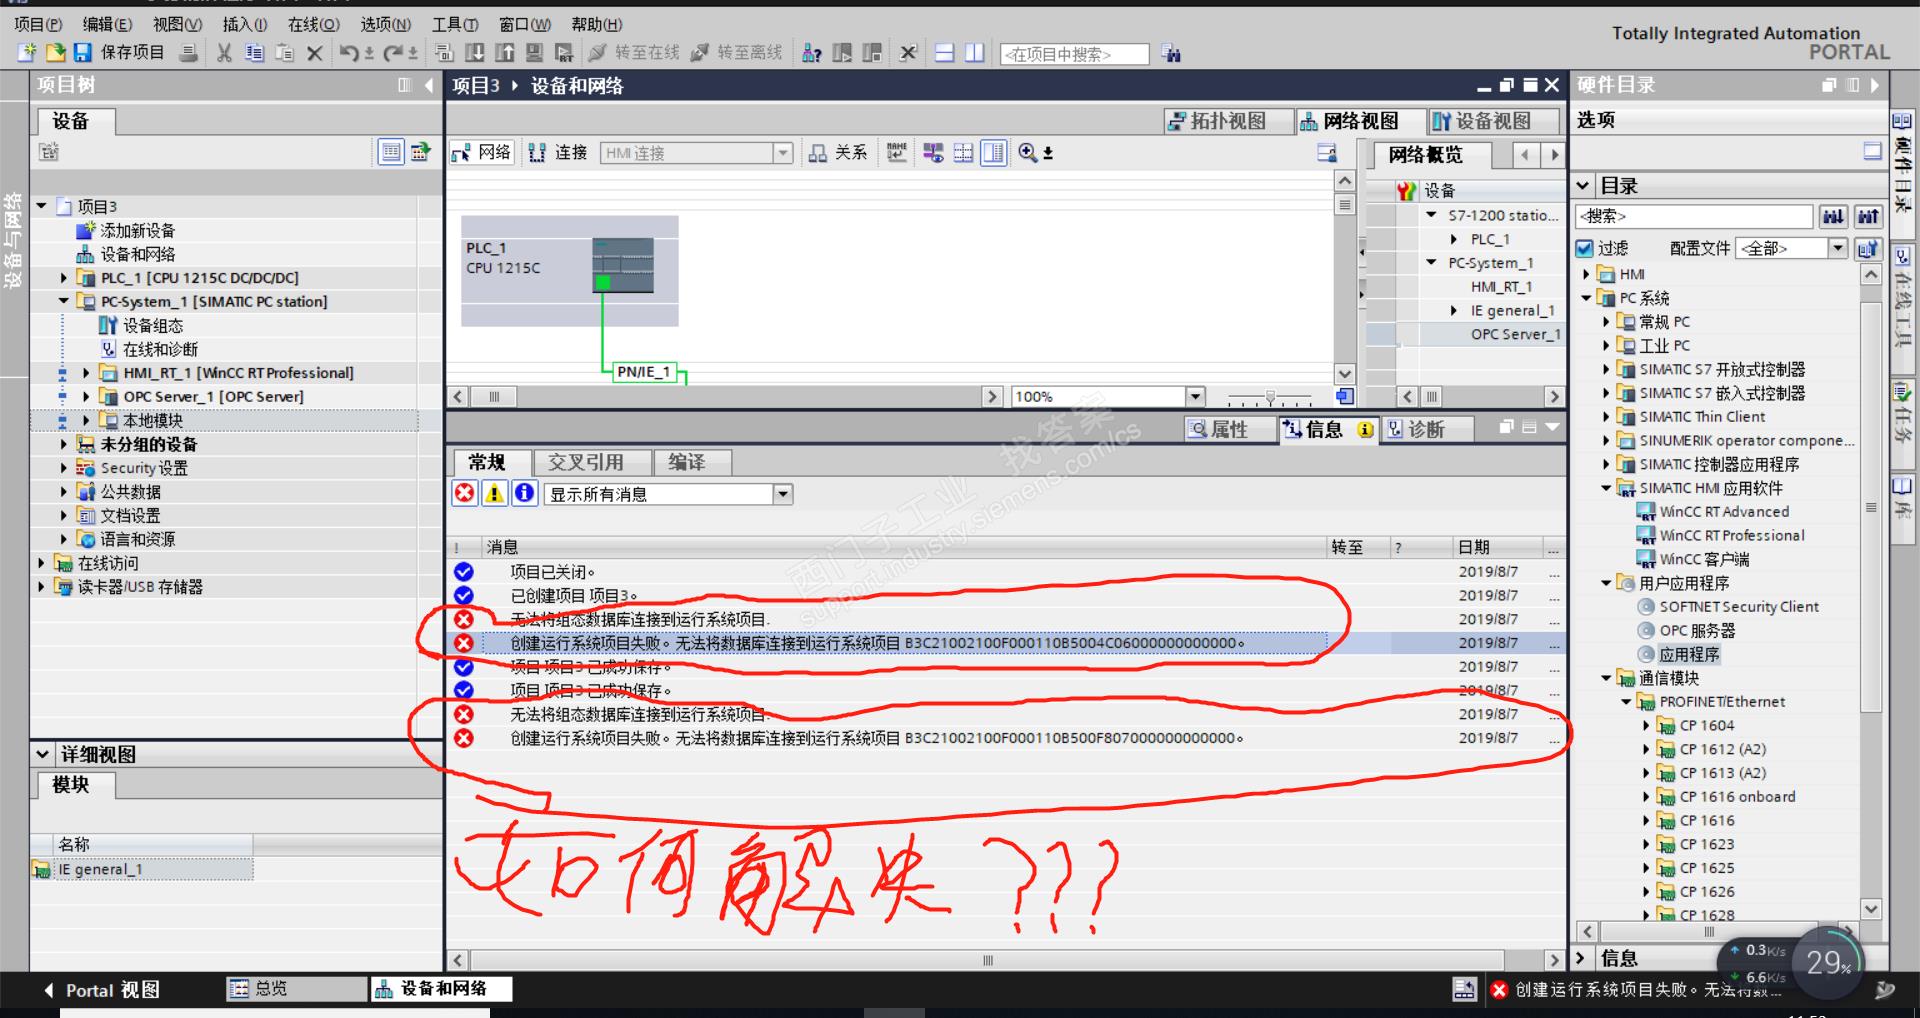Expand the Security 设置 tree node
The height and width of the screenshot is (1018, 1920).
pyautogui.click(x=64, y=468)
